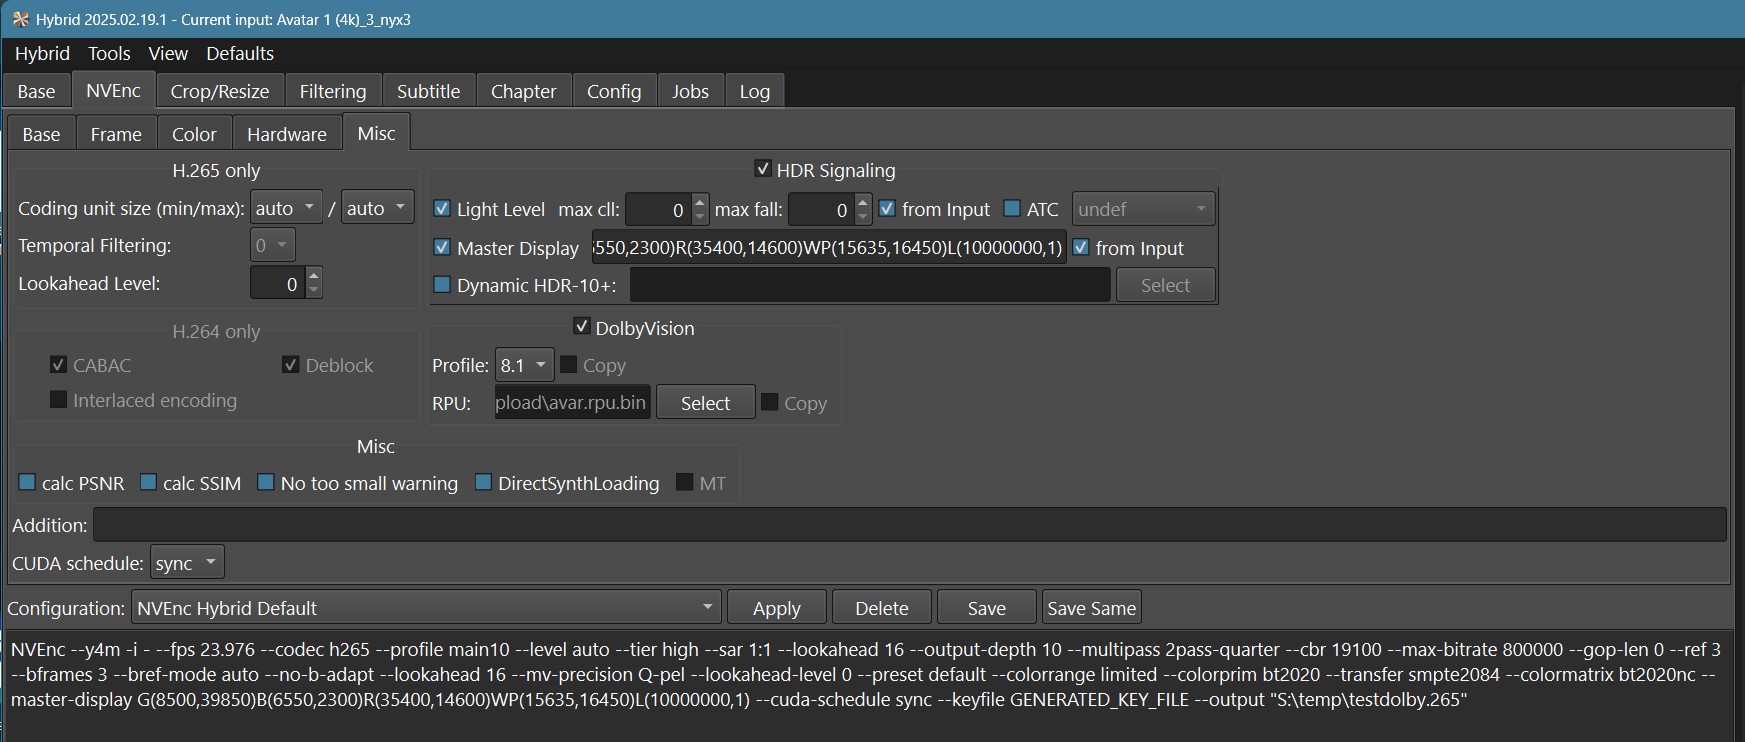1745x742 pixels.
Task: Open the Hardware sub-tab under NVEnc
Action: point(287,134)
